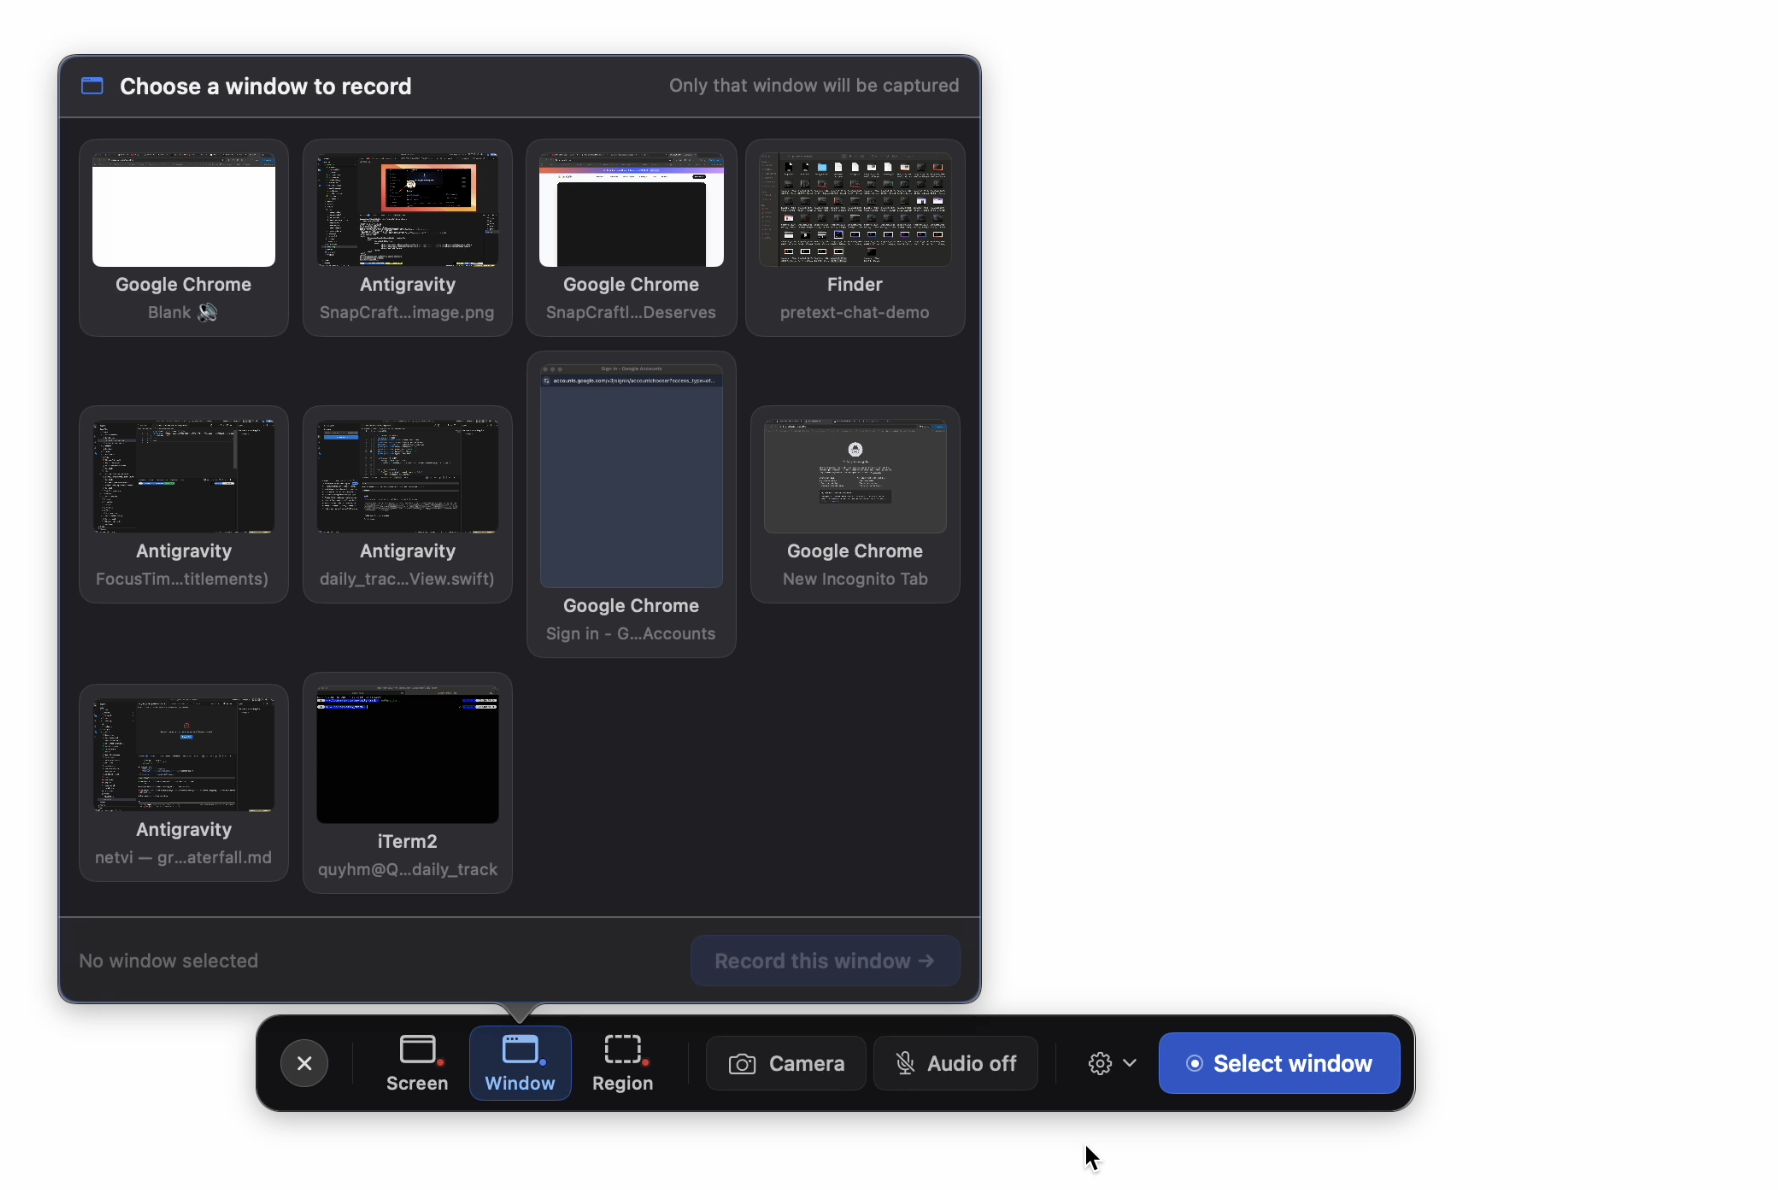Click the Record this window button

coord(825,961)
